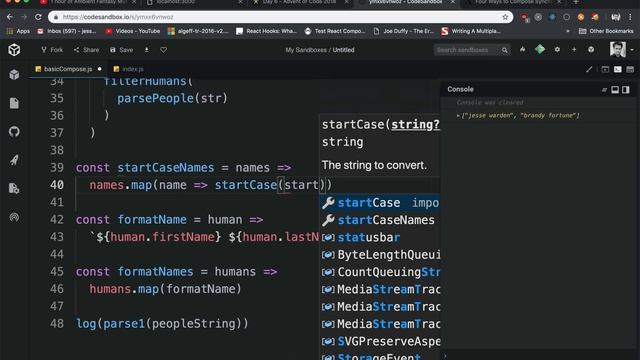
Task: Click unsaved dot on basicCompose.js tab
Action: (99, 69)
